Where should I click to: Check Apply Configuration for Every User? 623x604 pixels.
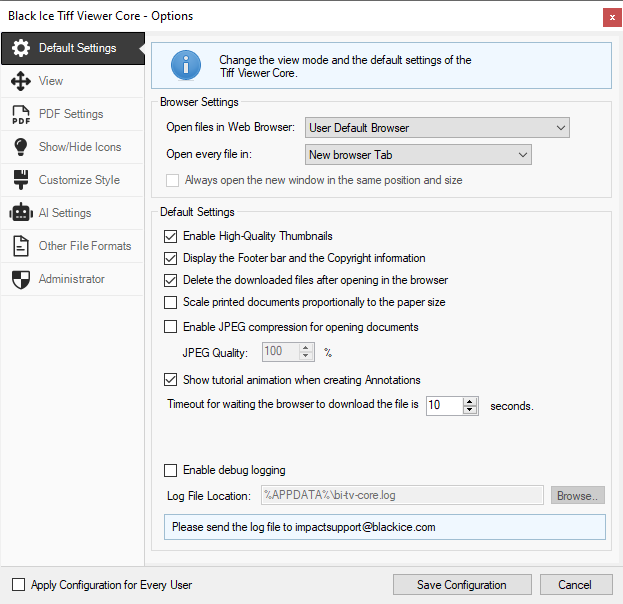pyautogui.click(x=19, y=585)
